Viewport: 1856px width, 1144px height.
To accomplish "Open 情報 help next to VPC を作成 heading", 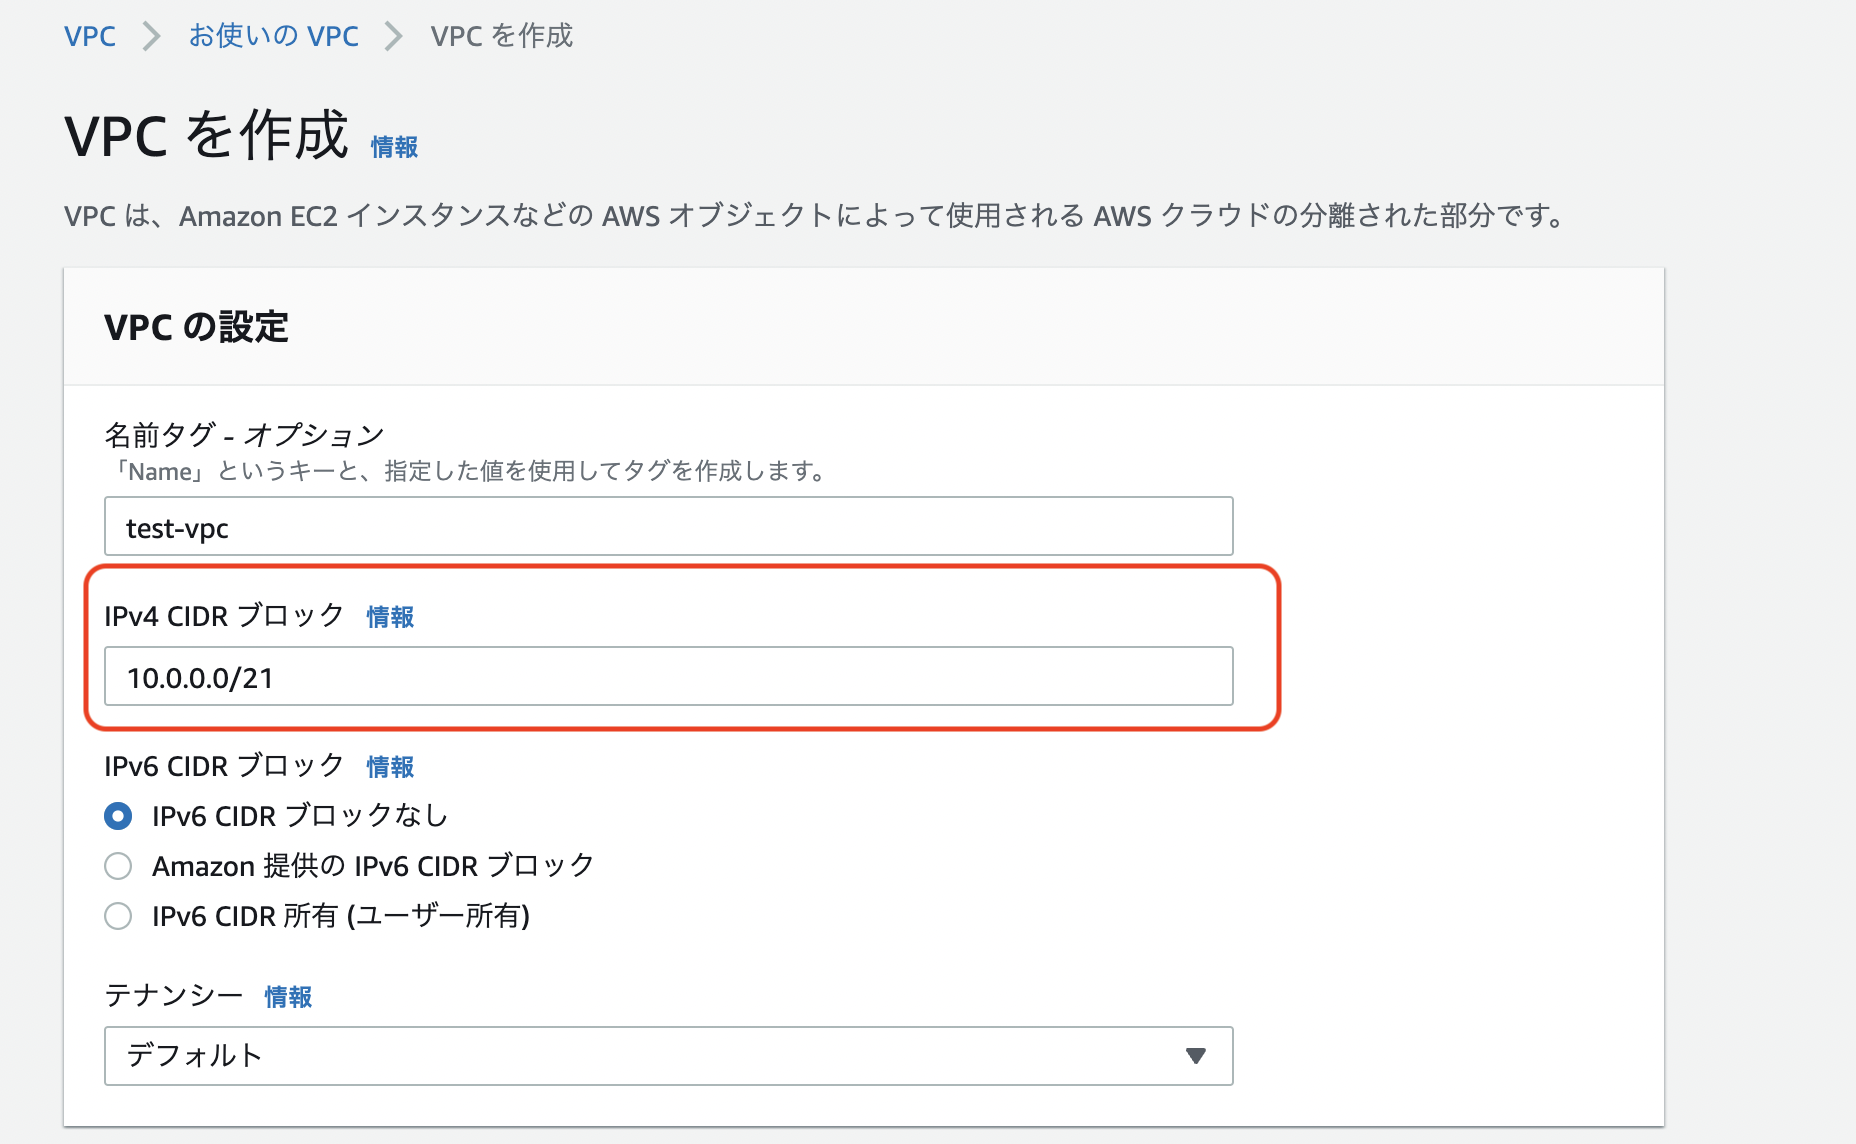I will pyautogui.click(x=393, y=146).
